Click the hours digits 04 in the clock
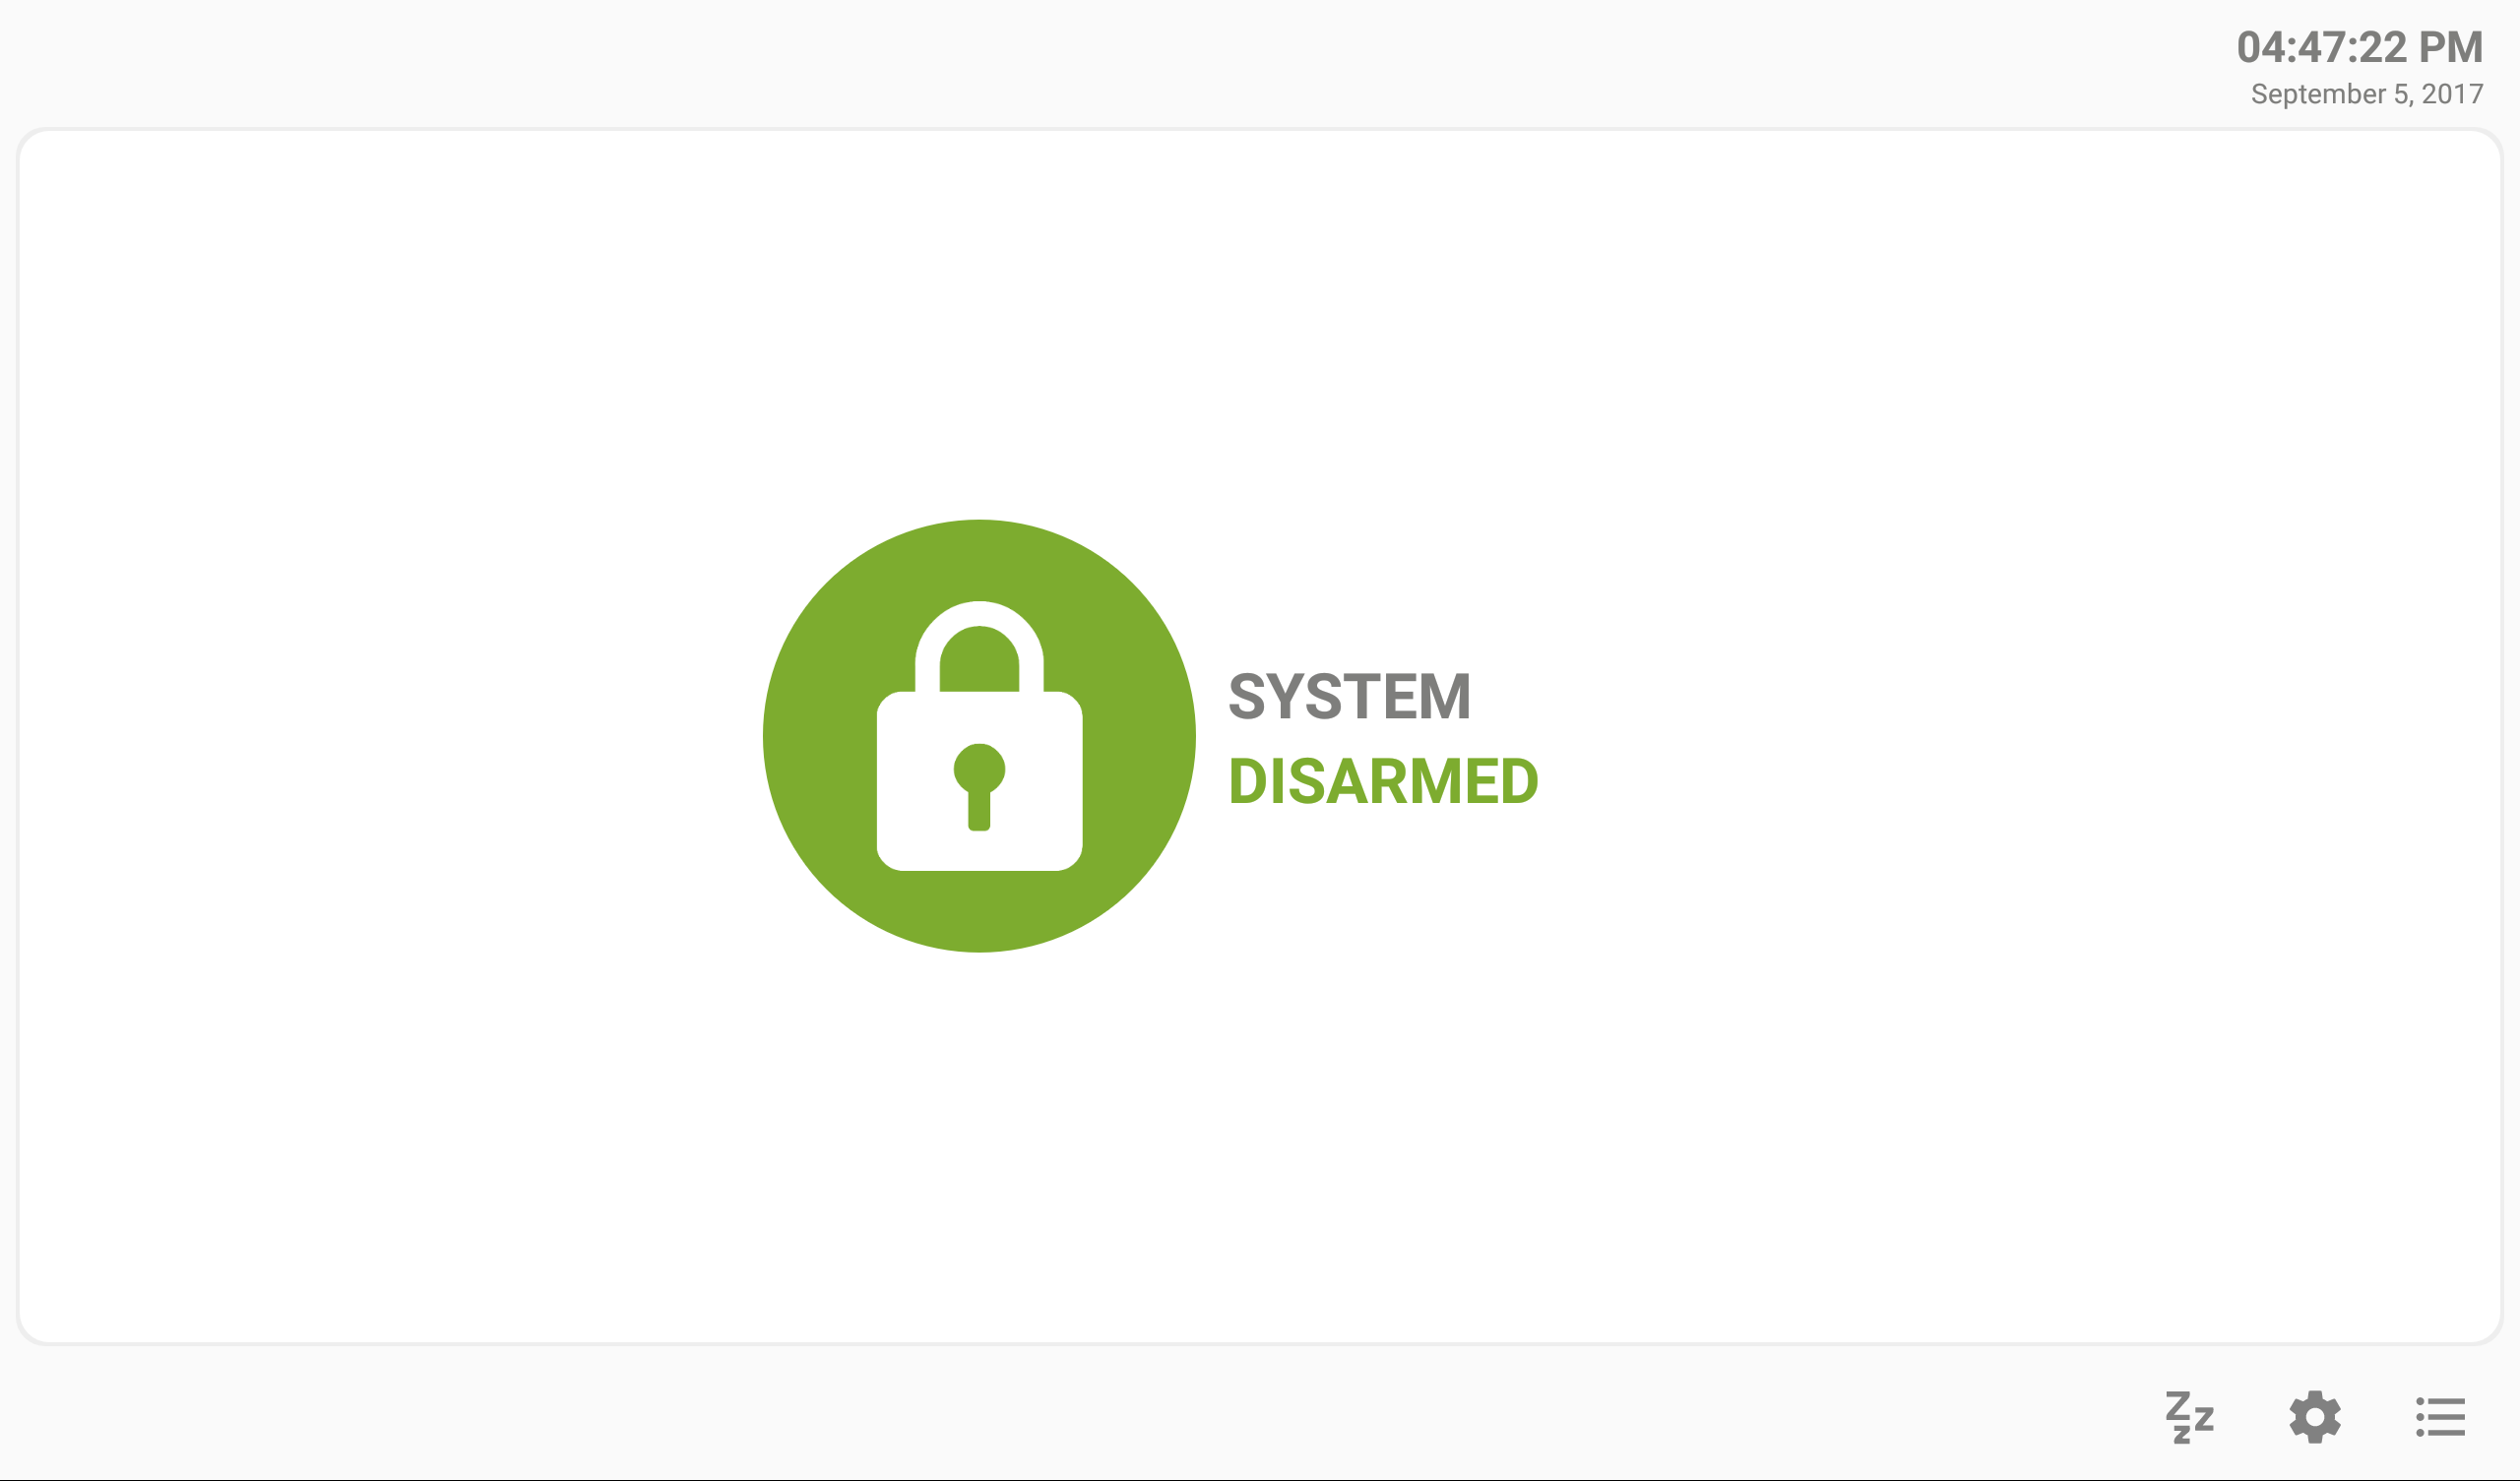This screenshot has height=1481, width=2520. click(x=2264, y=47)
